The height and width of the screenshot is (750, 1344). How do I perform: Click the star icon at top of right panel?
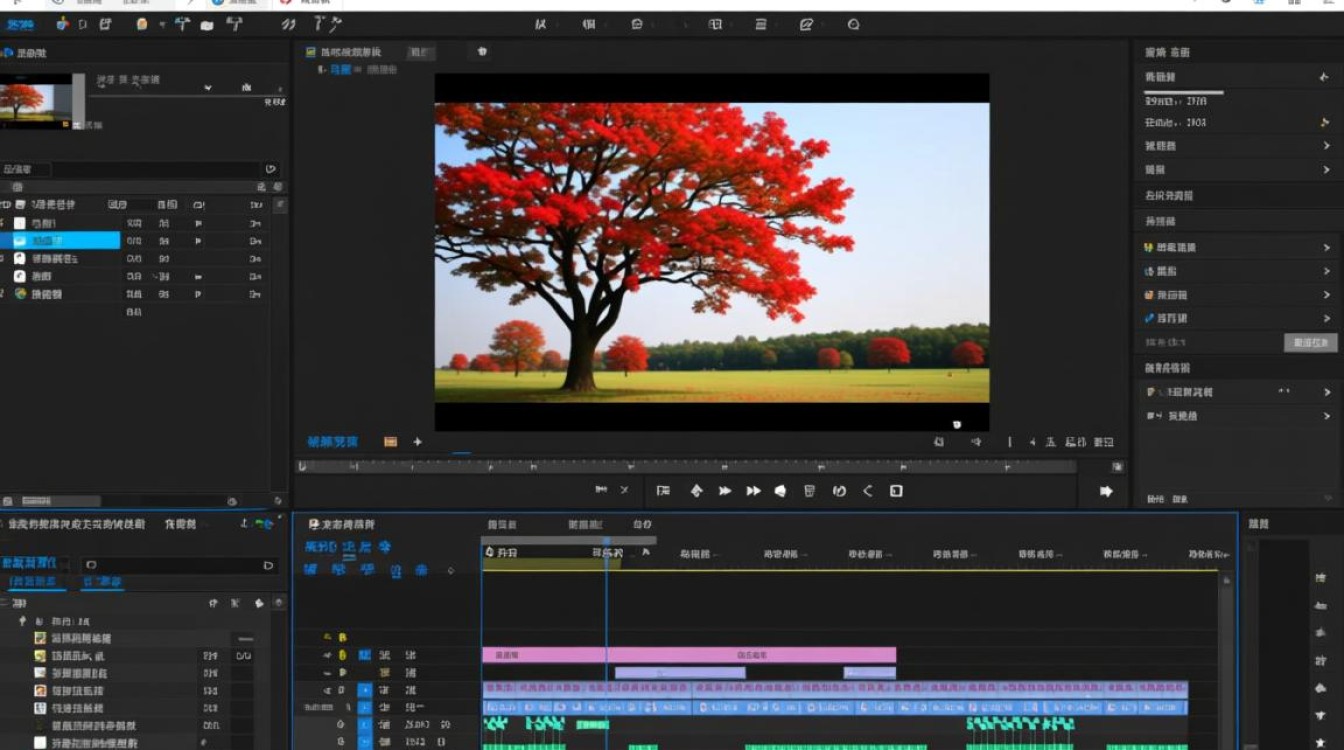tap(1324, 77)
